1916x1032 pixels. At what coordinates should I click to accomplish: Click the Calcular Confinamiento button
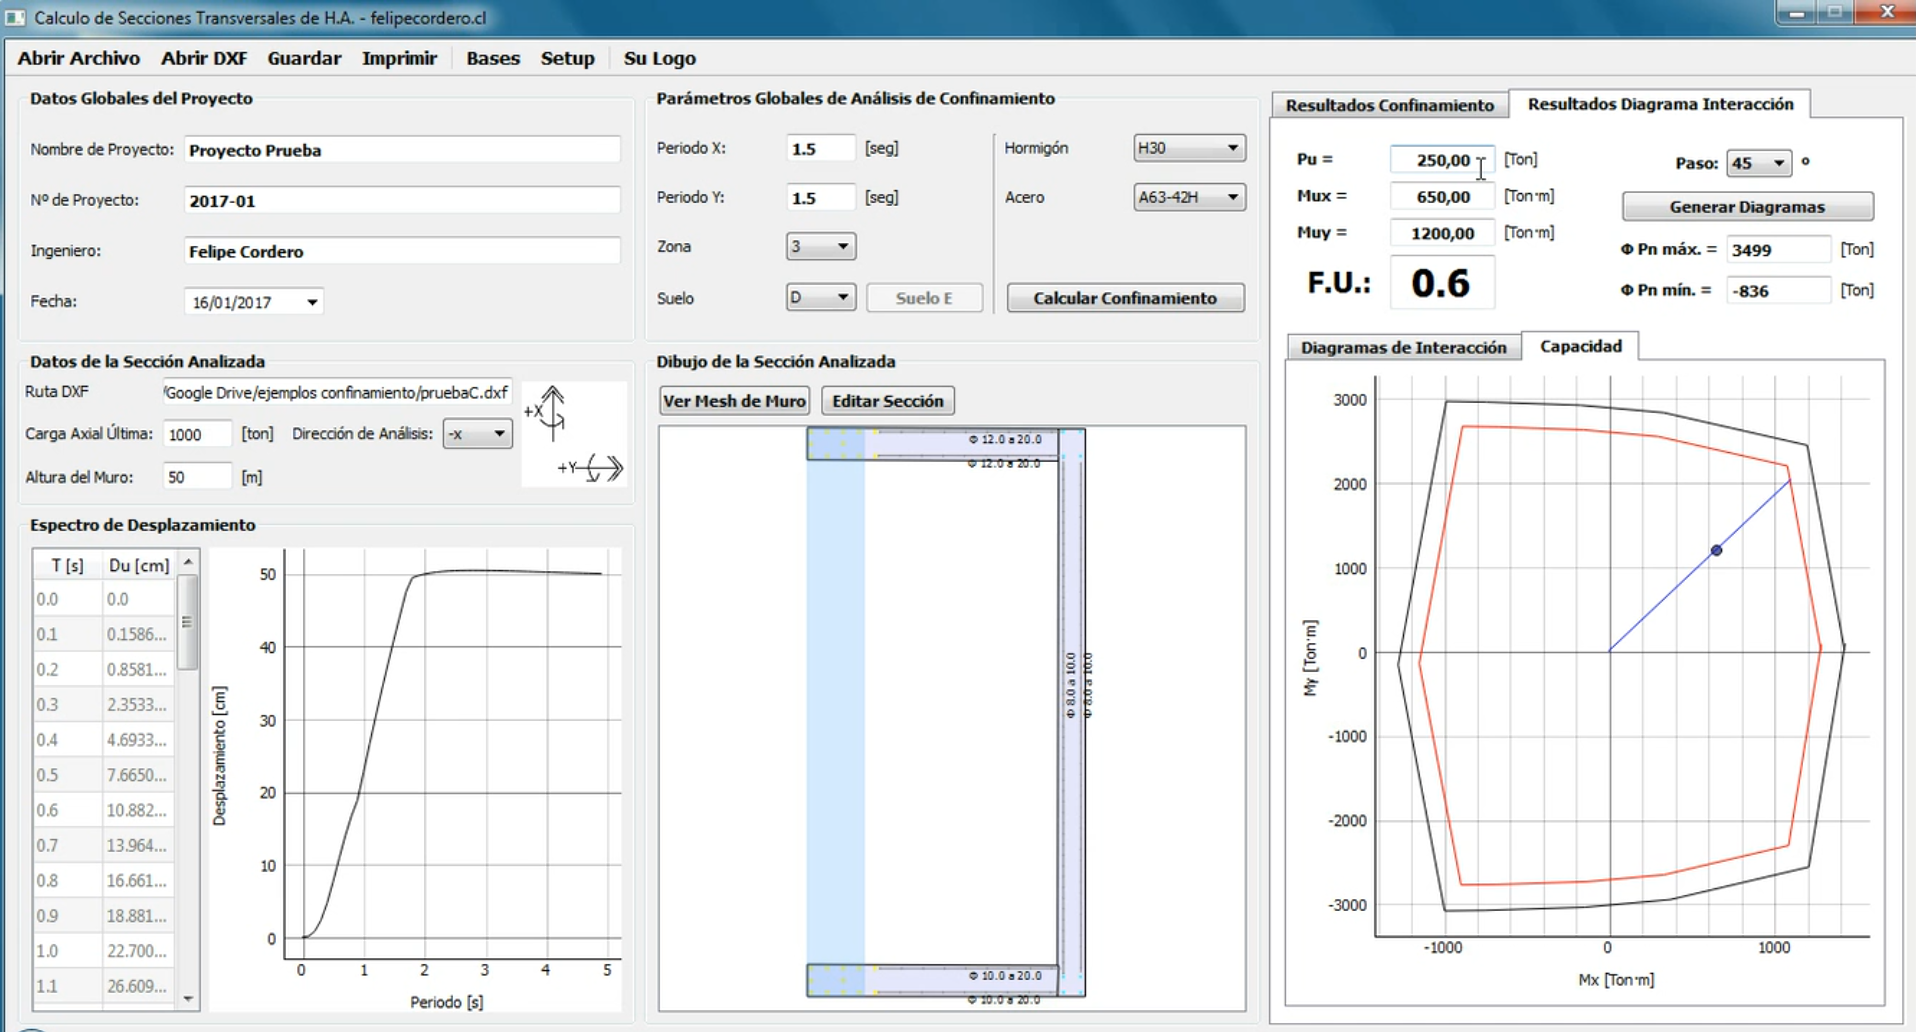coord(1124,297)
